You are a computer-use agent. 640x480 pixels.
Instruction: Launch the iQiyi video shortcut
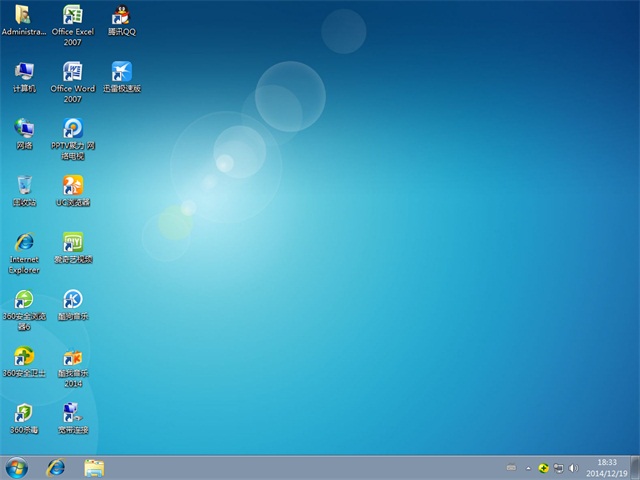[x=72, y=243]
